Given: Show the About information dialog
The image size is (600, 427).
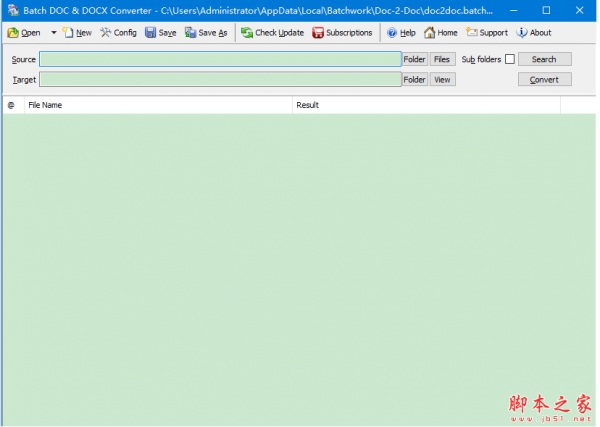Looking at the screenshot, I should [x=533, y=33].
